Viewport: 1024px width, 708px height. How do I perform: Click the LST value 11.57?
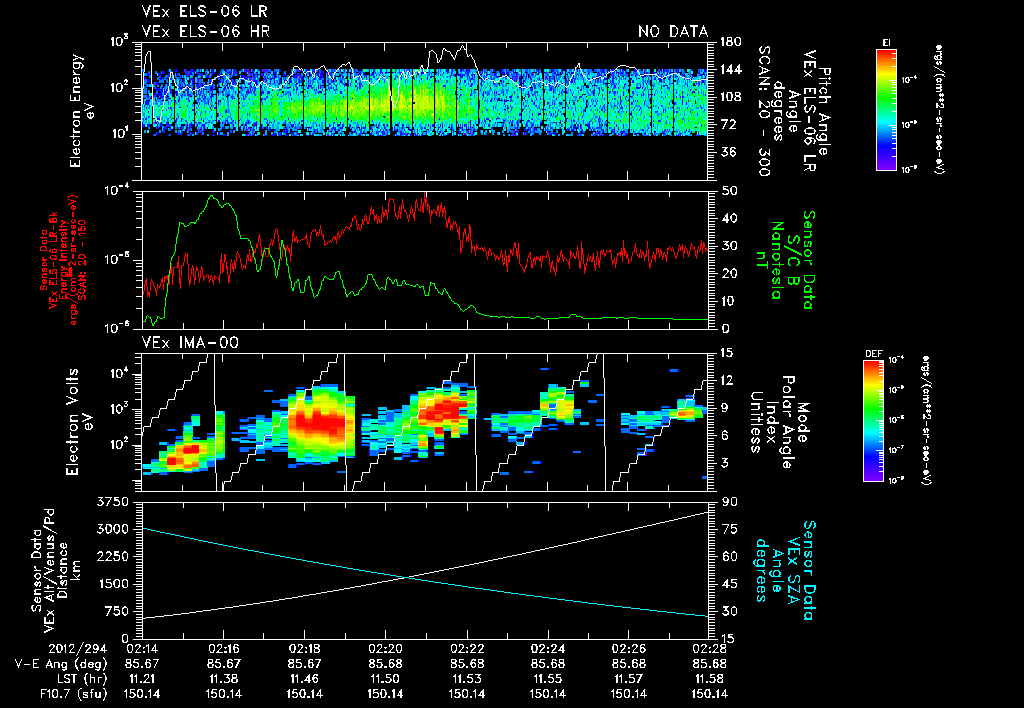click(628, 679)
